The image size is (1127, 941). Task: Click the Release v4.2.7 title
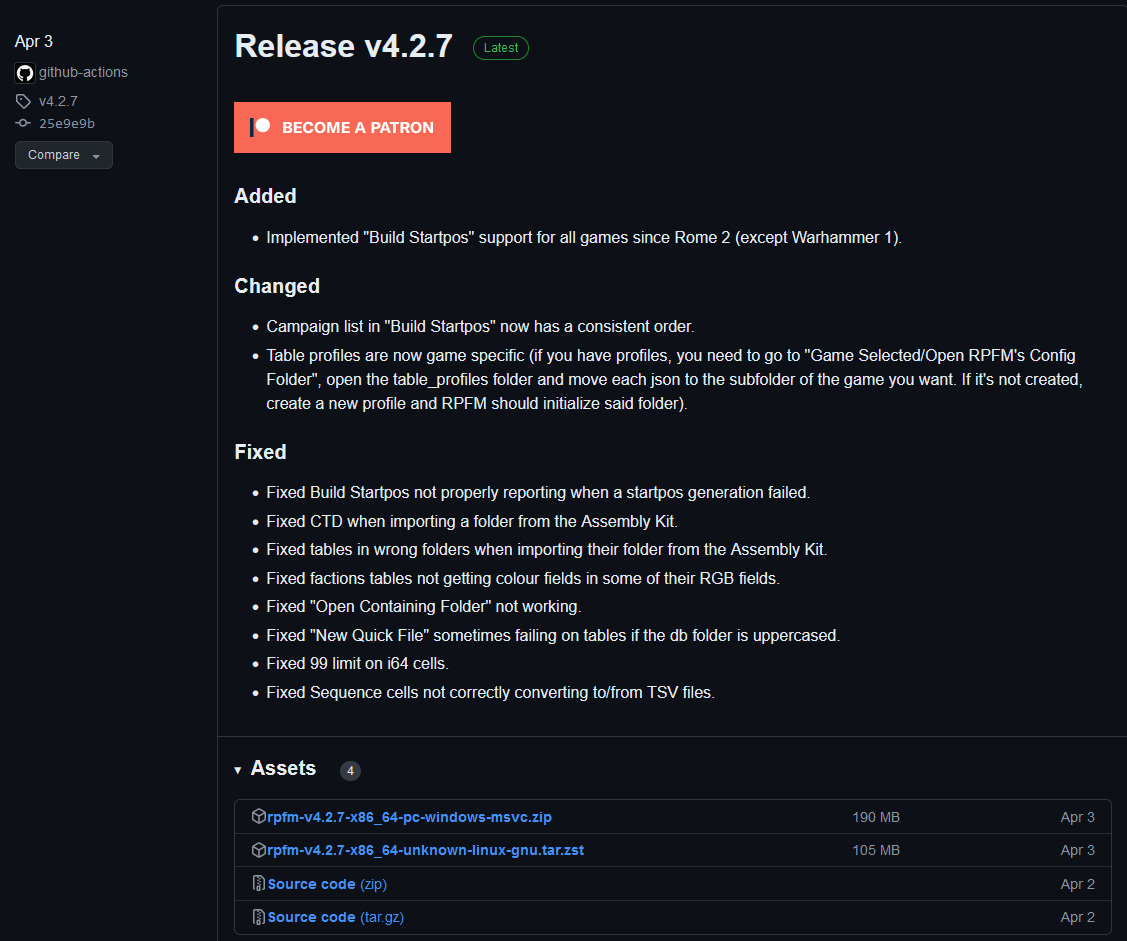tap(344, 47)
